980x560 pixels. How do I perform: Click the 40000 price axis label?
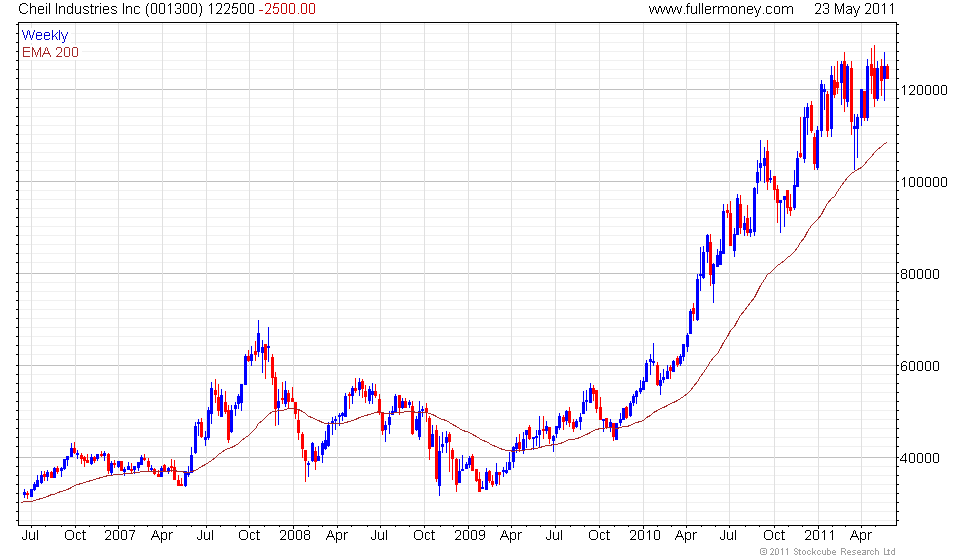pyautogui.click(x=919, y=458)
